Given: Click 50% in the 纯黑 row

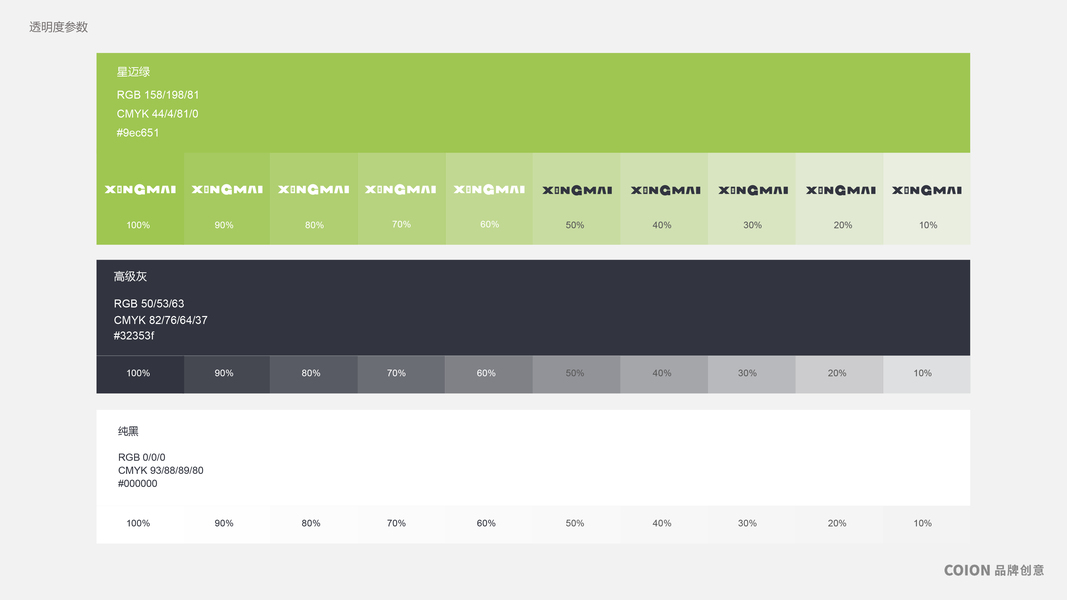Looking at the screenshot, I should (575, 523).
